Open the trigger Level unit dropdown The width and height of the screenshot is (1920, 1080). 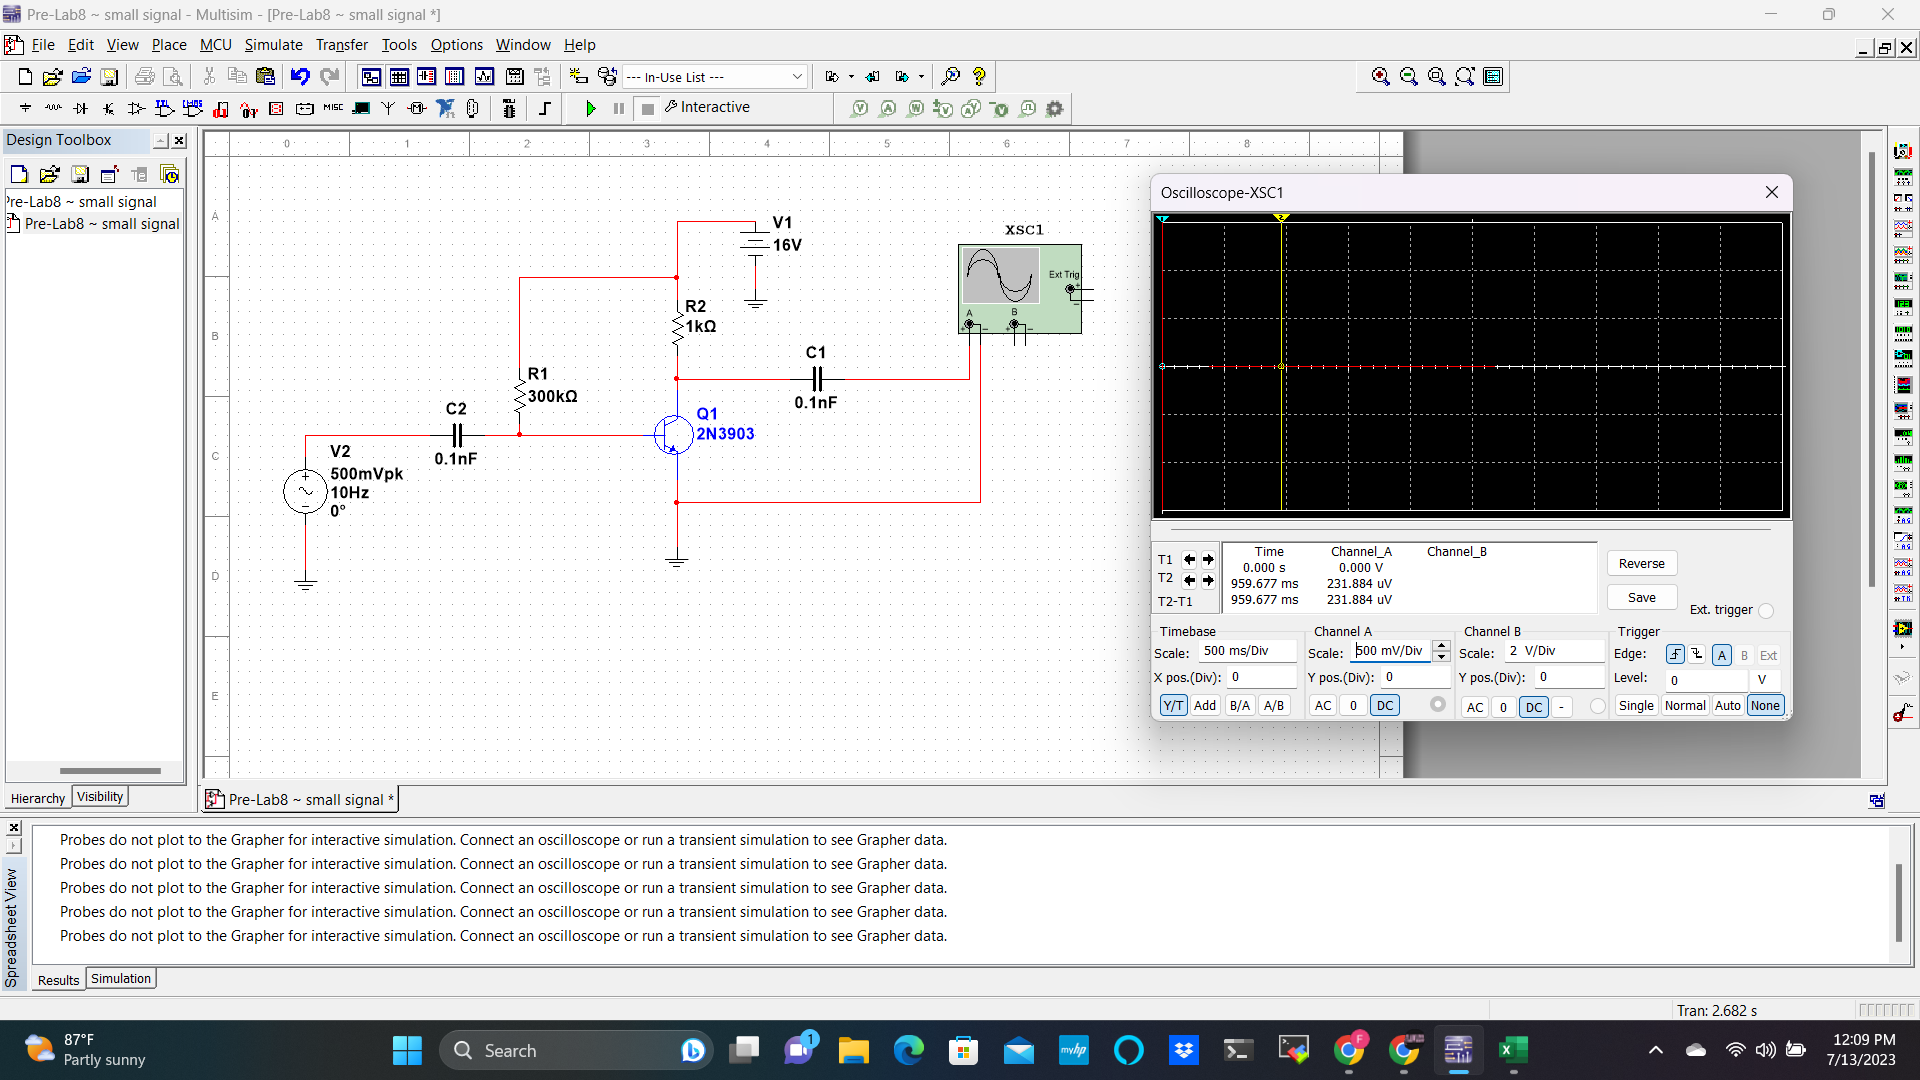tap(1763, 680)
